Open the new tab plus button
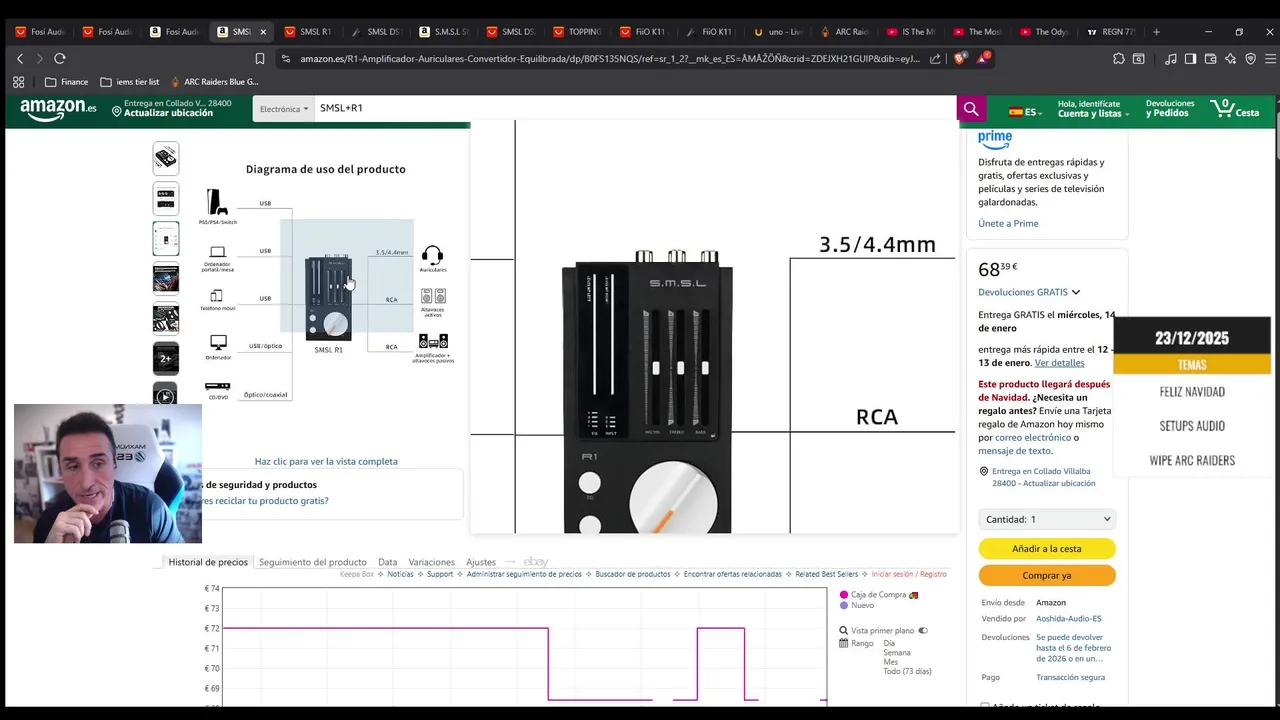This screenshot has height=720, width=1280. (x=1156, y=32)
